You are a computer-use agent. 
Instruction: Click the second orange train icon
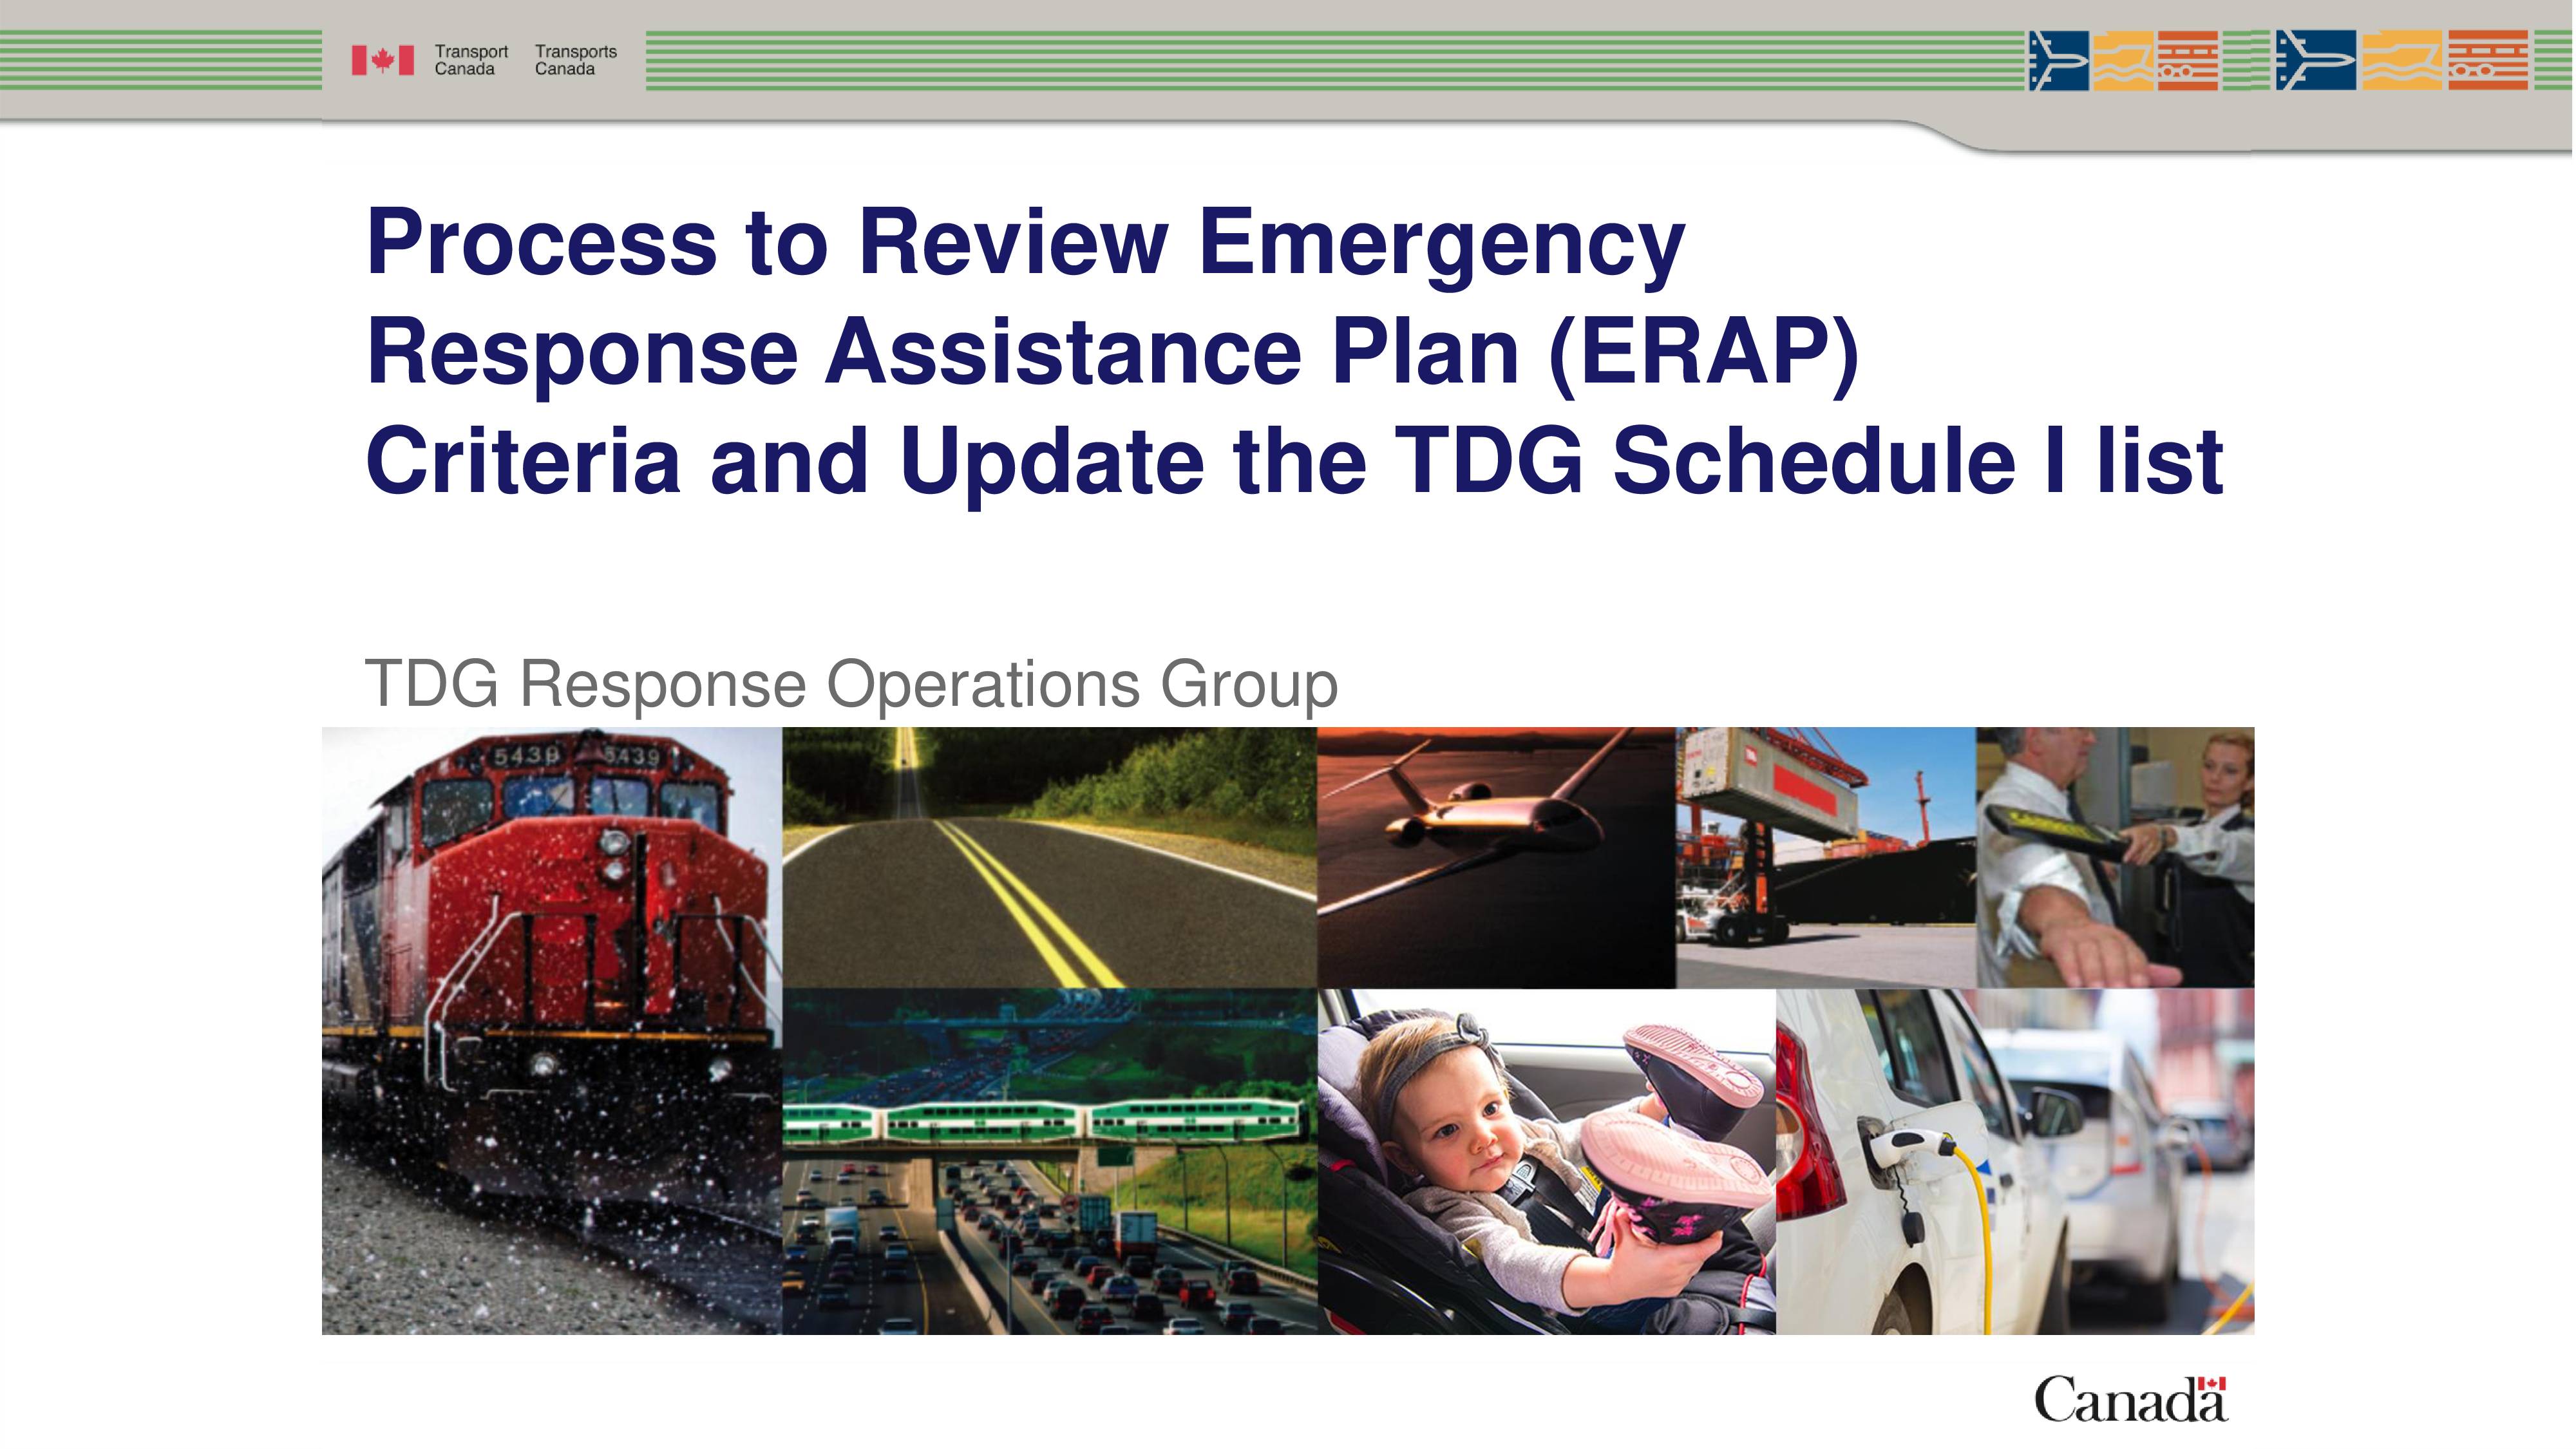click(2488, 60)
